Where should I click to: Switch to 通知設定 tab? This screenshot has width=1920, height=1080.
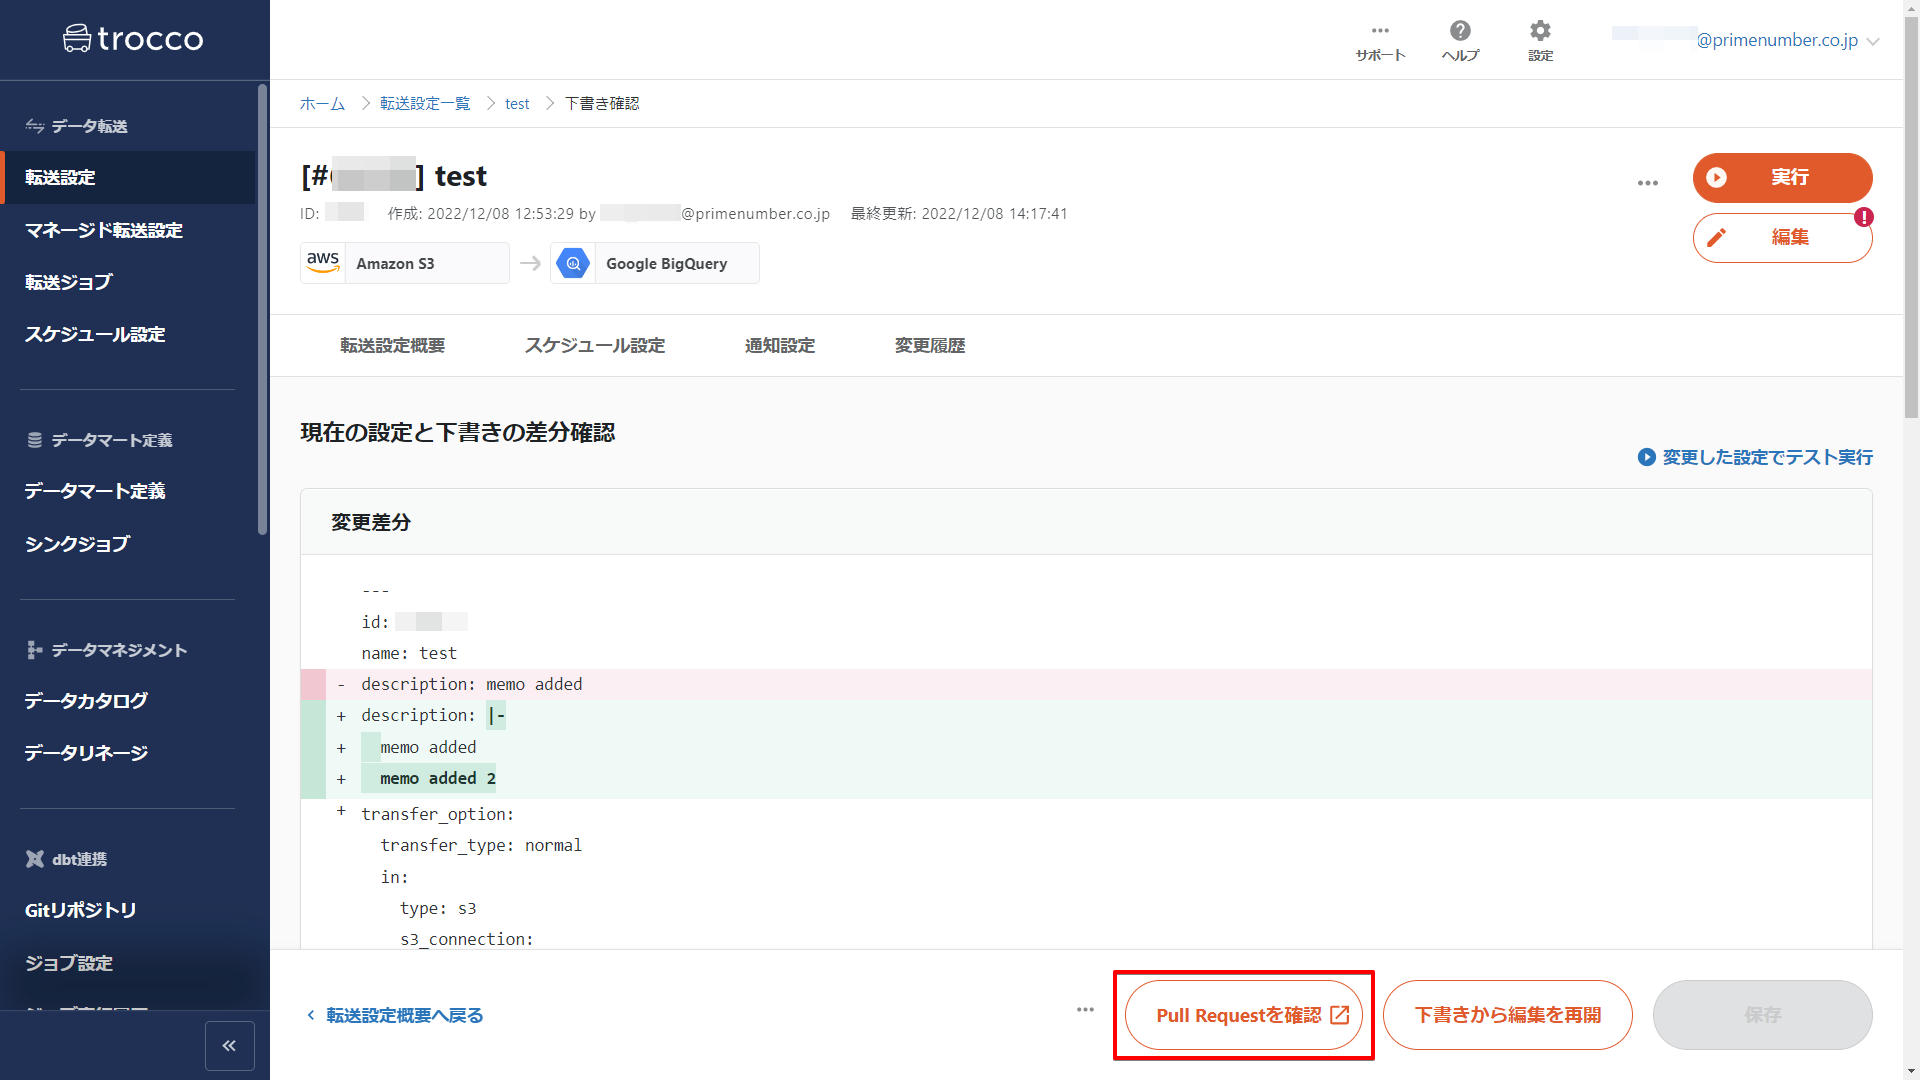pyautogui.click(x=780, y=346)
